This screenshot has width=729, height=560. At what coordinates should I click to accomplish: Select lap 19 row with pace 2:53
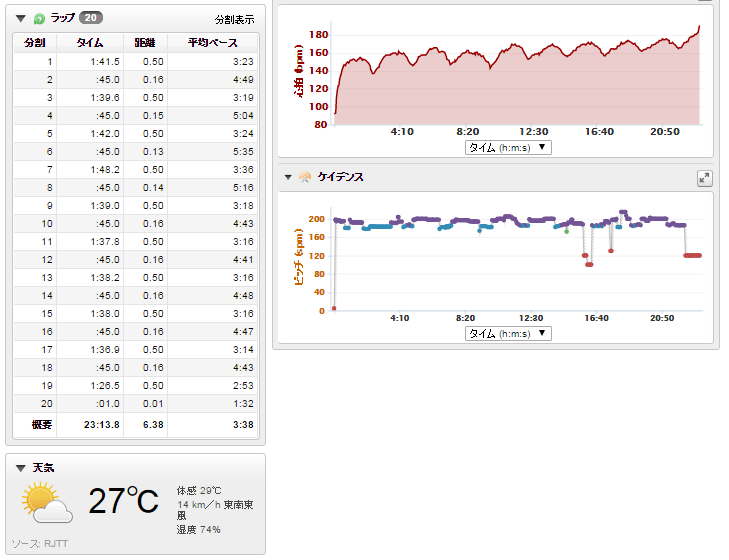click(x=135, y=384)
